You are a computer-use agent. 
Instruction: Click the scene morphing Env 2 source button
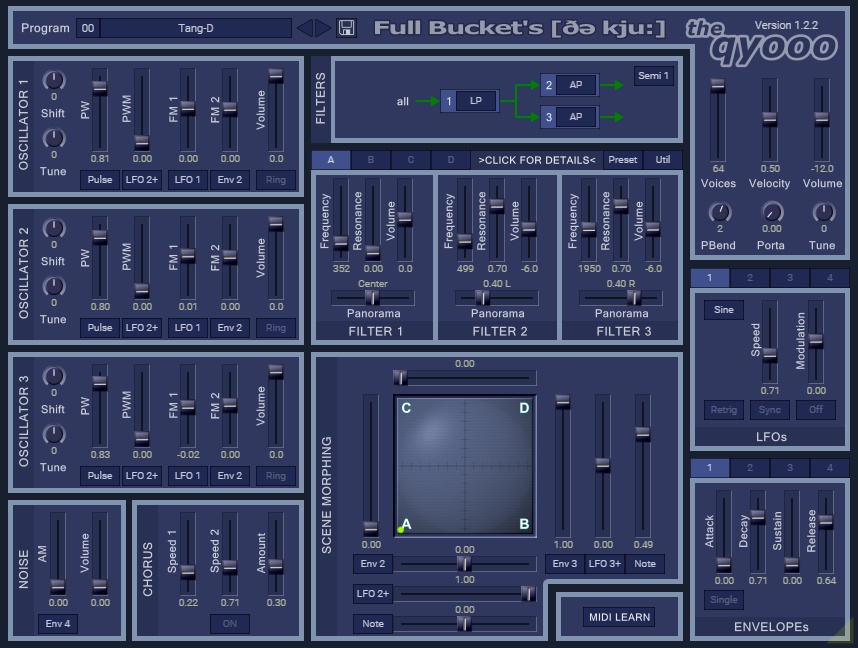[x=373, y=564]
